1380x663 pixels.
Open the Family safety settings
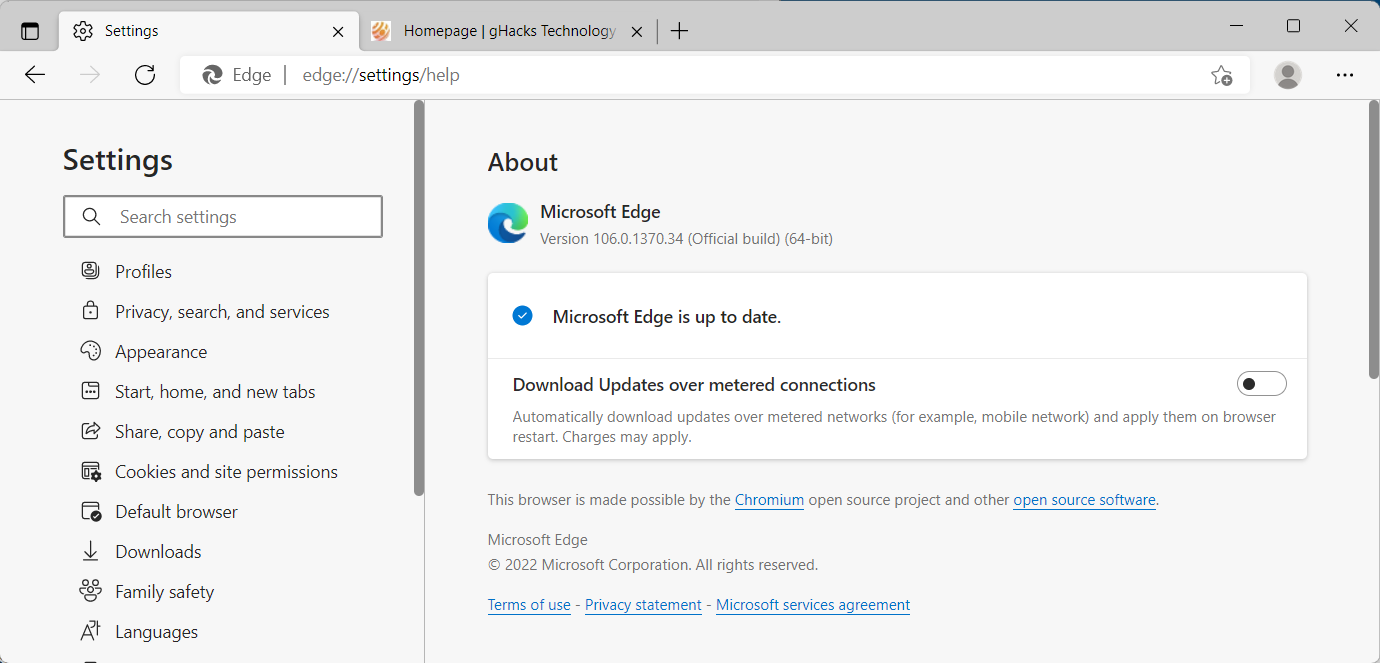point(164,591)
